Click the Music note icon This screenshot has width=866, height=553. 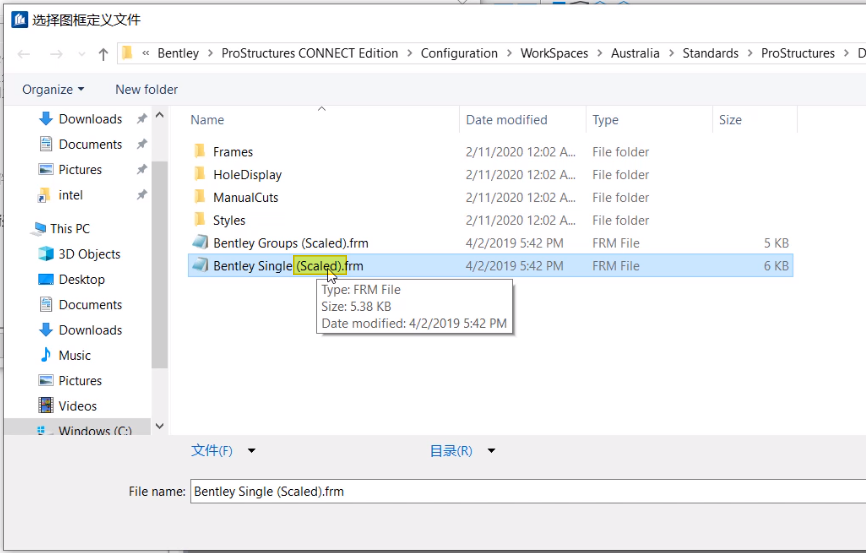(x=46, y=355)
